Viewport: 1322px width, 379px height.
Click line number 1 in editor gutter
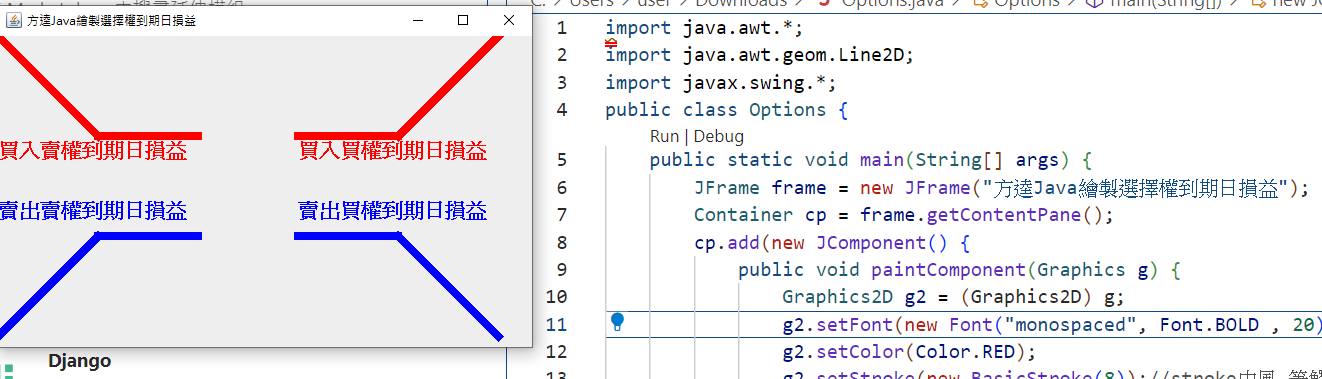coord(562,28)
